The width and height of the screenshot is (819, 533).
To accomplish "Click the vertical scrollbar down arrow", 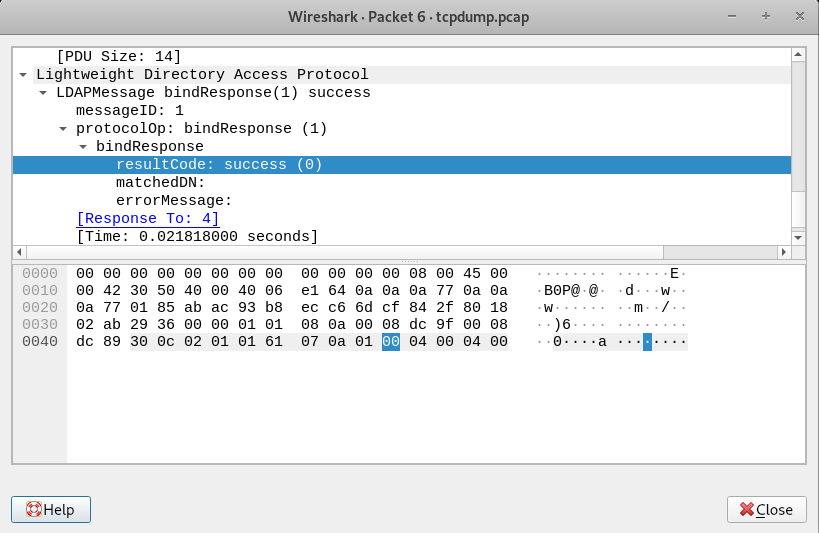I will pos(798,238).
